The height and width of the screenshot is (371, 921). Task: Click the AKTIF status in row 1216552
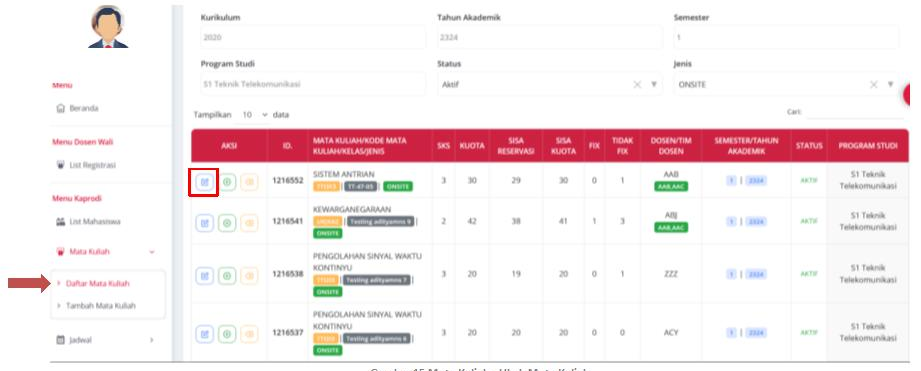809,181
